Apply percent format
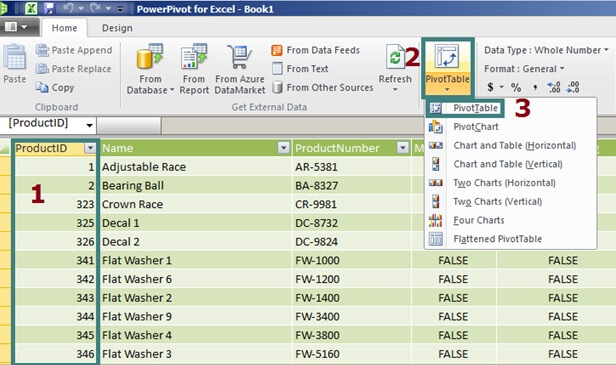This screenshot has height=365, width=616. point(516,87)
